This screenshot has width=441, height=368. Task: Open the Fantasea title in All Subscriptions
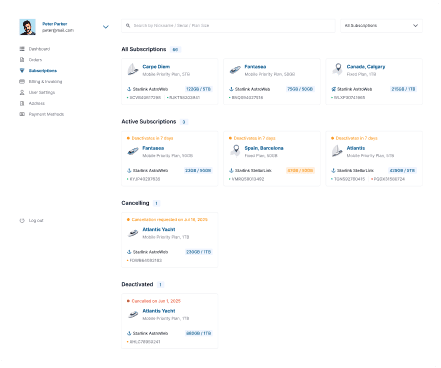(x=255, y=67)
